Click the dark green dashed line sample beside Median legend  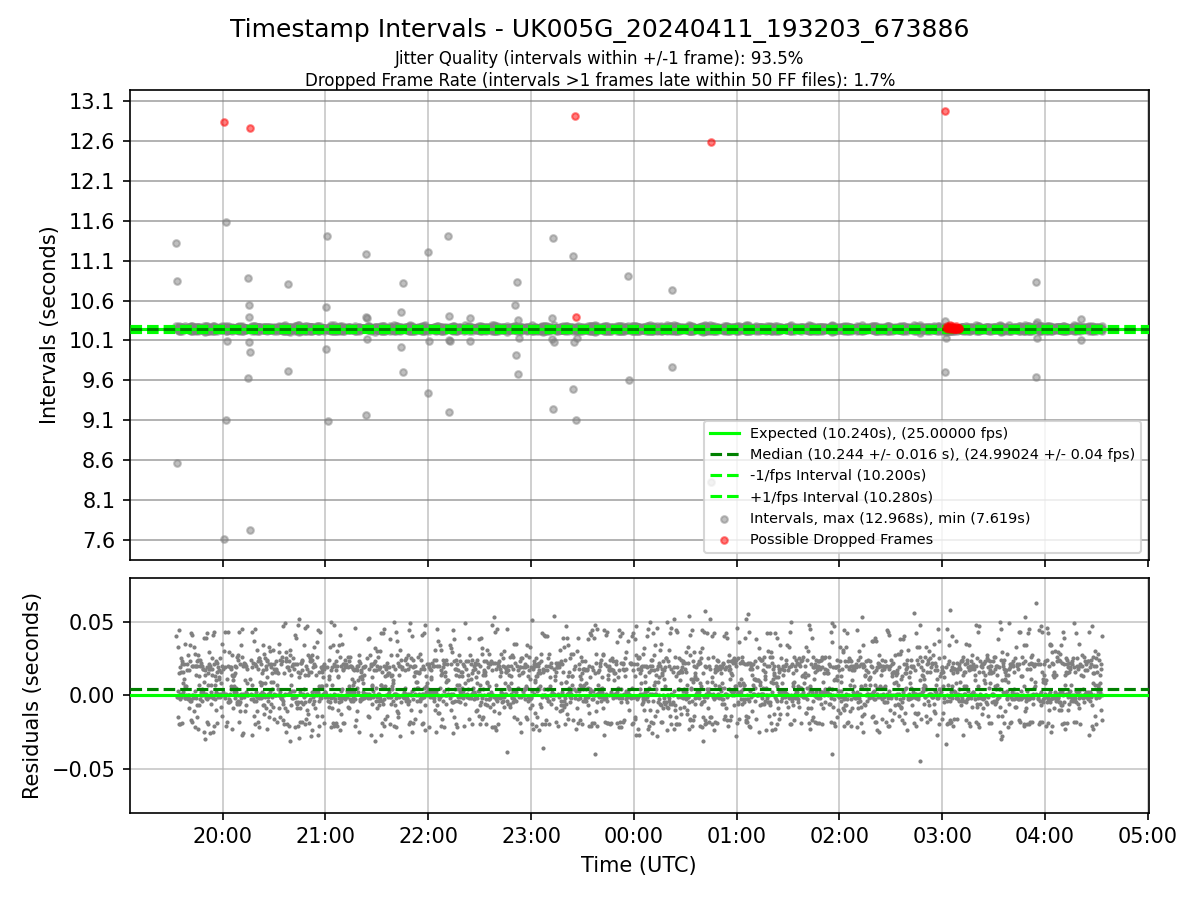click(725, 454)
